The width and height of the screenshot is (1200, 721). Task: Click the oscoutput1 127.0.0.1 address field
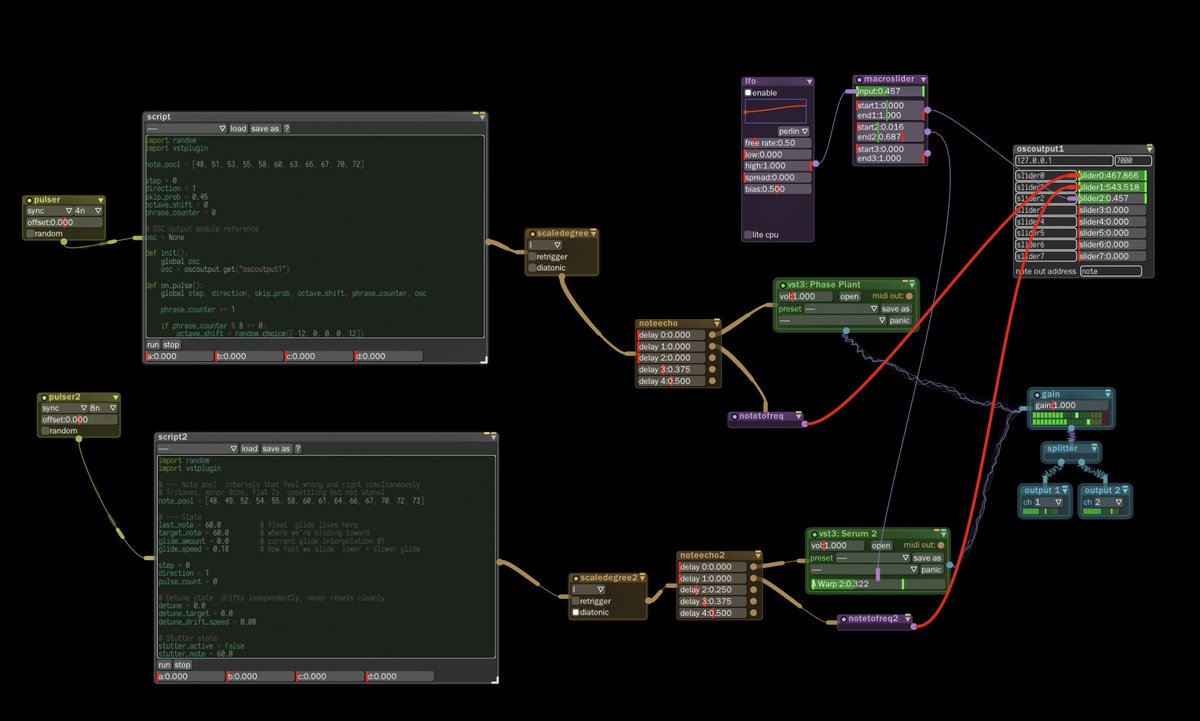1064,160
